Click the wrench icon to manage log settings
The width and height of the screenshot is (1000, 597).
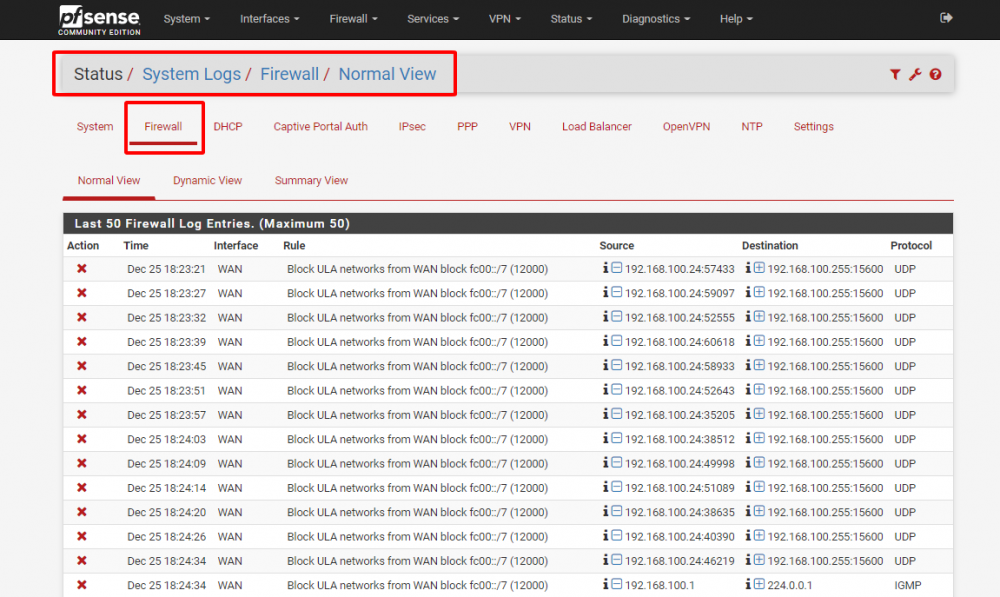click(914, 74)
